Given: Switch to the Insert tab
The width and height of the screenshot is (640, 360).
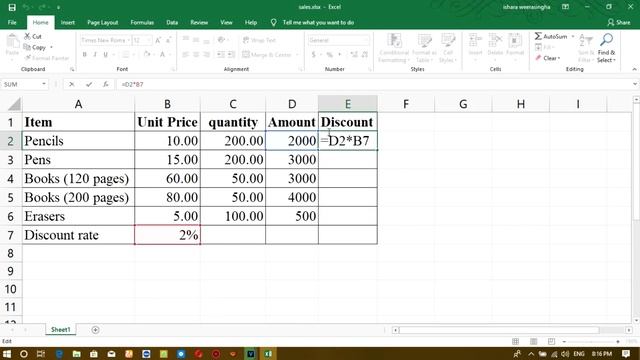Looking at the screenshot, I should click(x=68, y=22).
